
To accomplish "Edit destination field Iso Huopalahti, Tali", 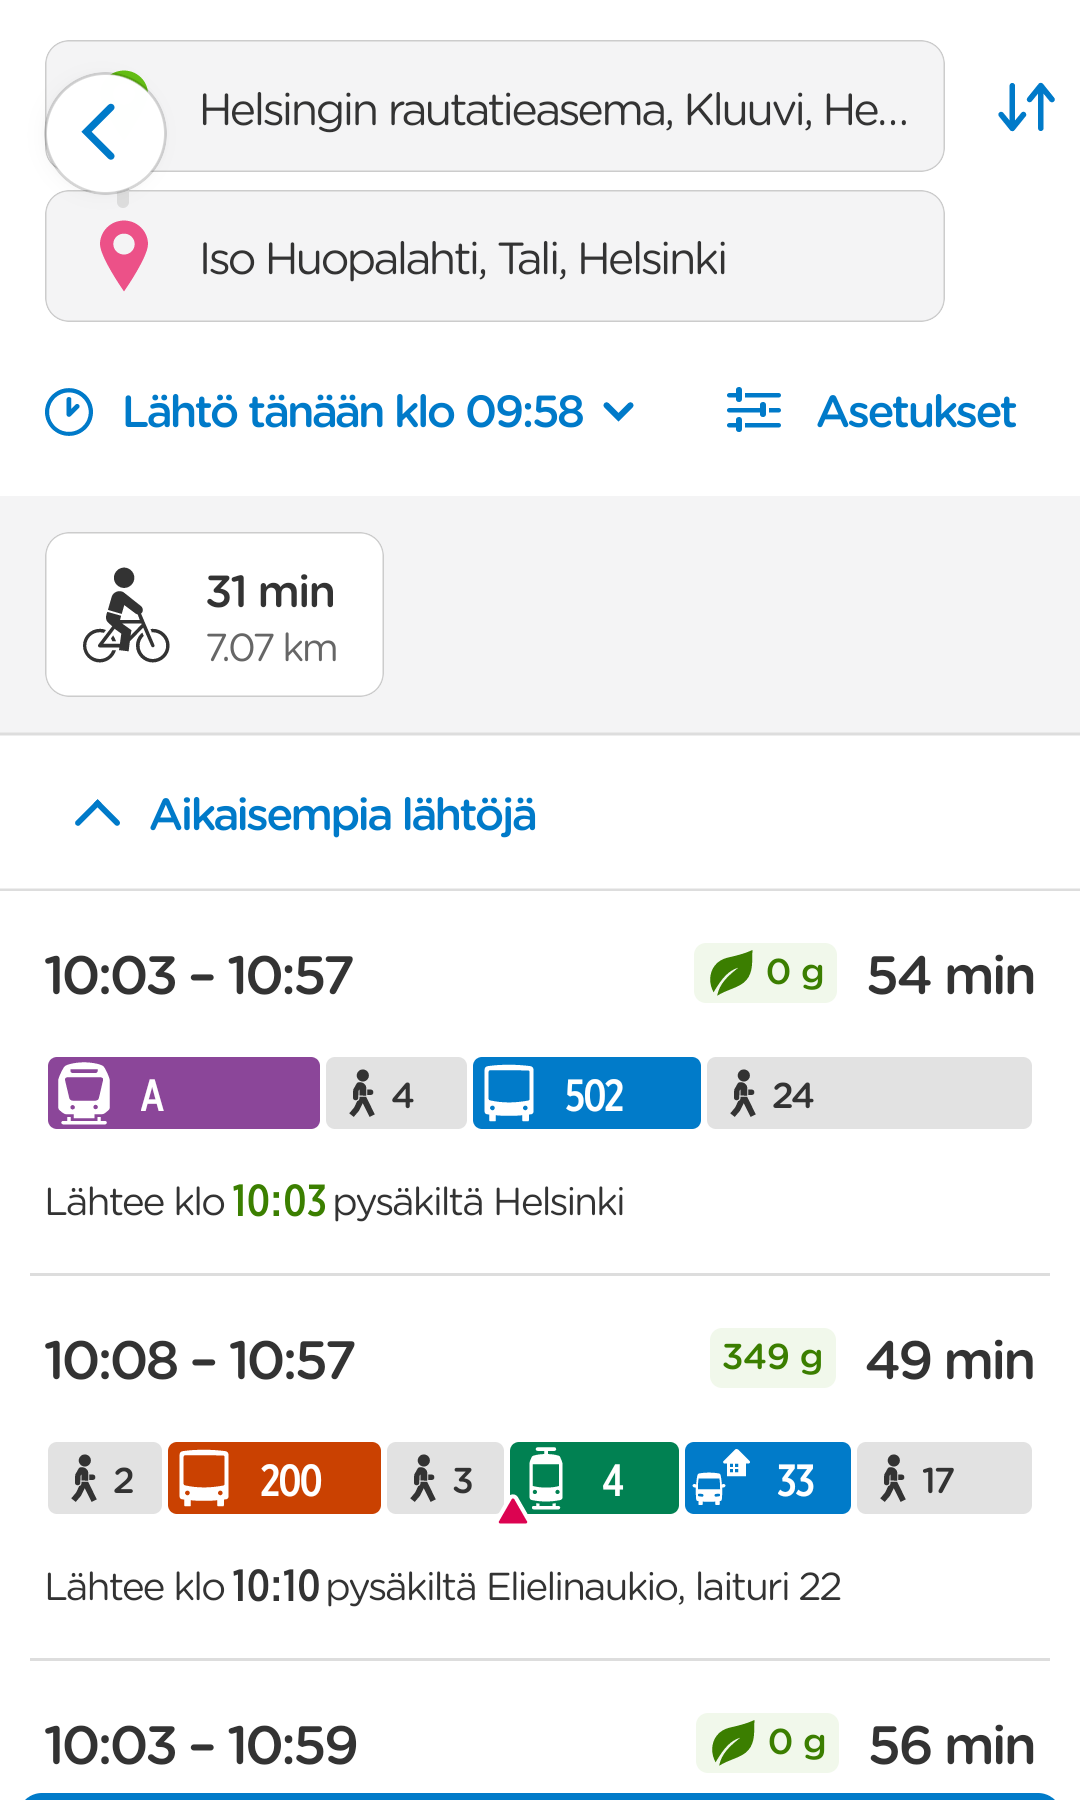I will pos(495,256).
